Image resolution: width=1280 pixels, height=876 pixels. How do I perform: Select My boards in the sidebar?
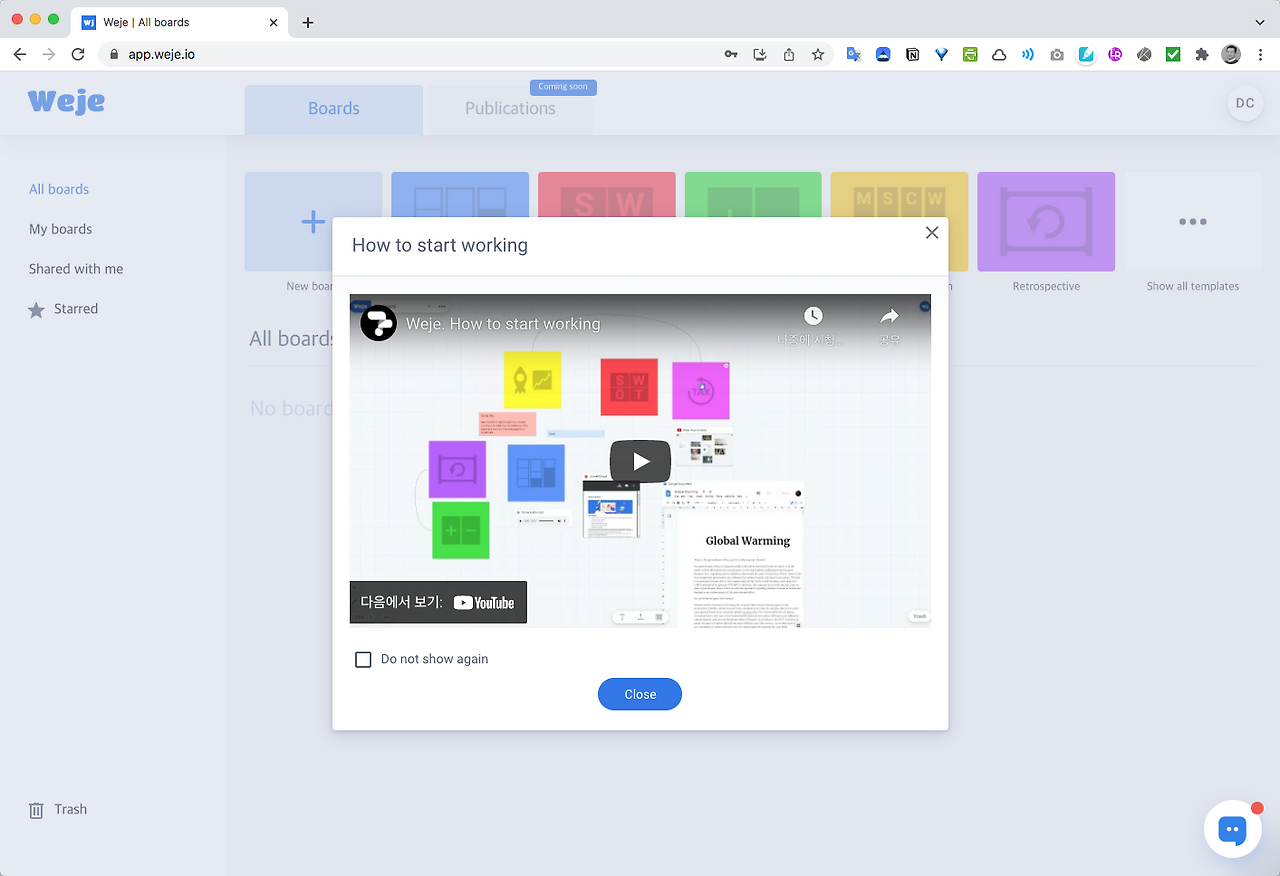coord(60,229)
